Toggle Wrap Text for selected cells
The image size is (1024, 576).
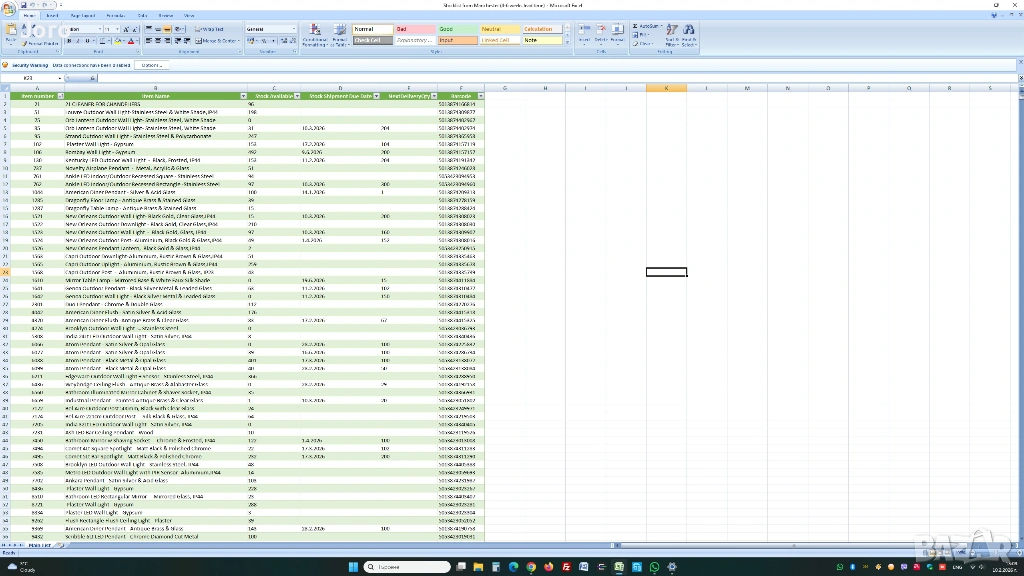coord(212,29)
